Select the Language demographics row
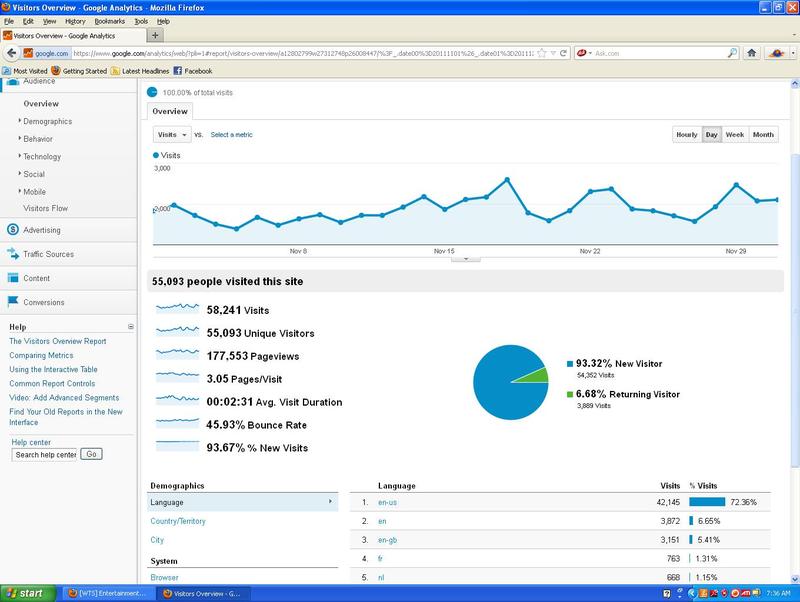Screen dimensions: 800x602 point(242,502)
